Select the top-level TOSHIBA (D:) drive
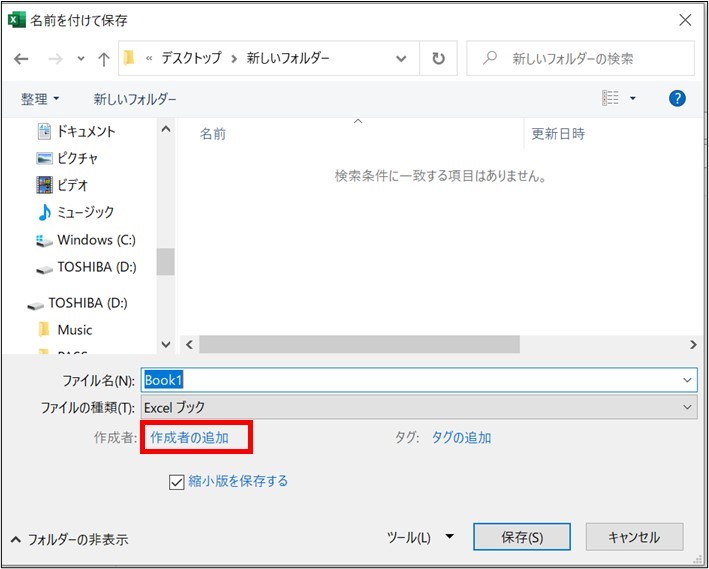Screen dimensions: 709x569 click(x=77, y=303)
